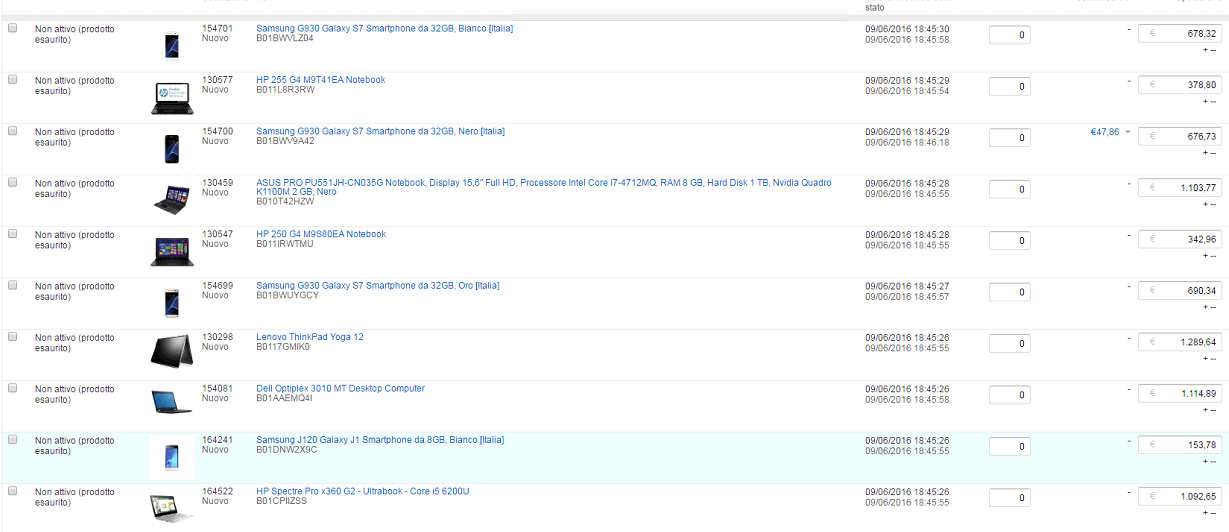The width and height of the screenshot is (1229, 532).
Task: Check the Lenovo ThinkPad Yoga 12 row checkbox
Action: pos(13,337)
